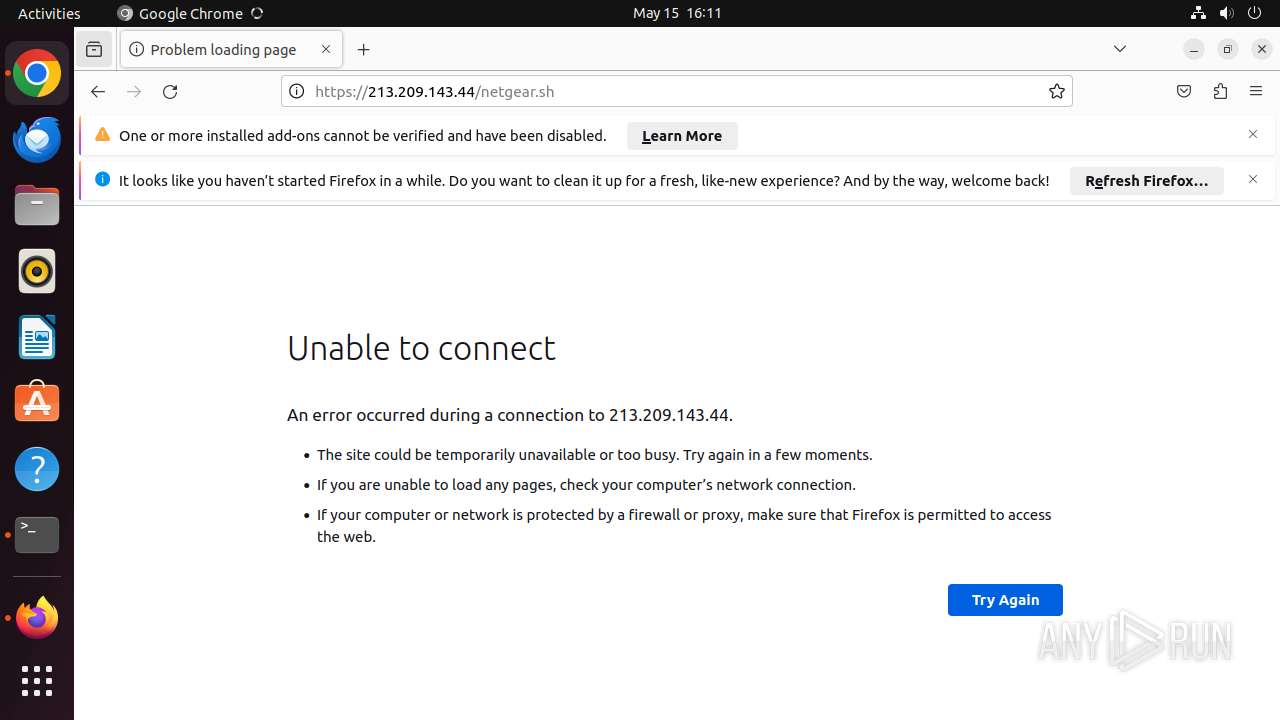Open the Extensions puzzle icon

(x=1220, y=91)
